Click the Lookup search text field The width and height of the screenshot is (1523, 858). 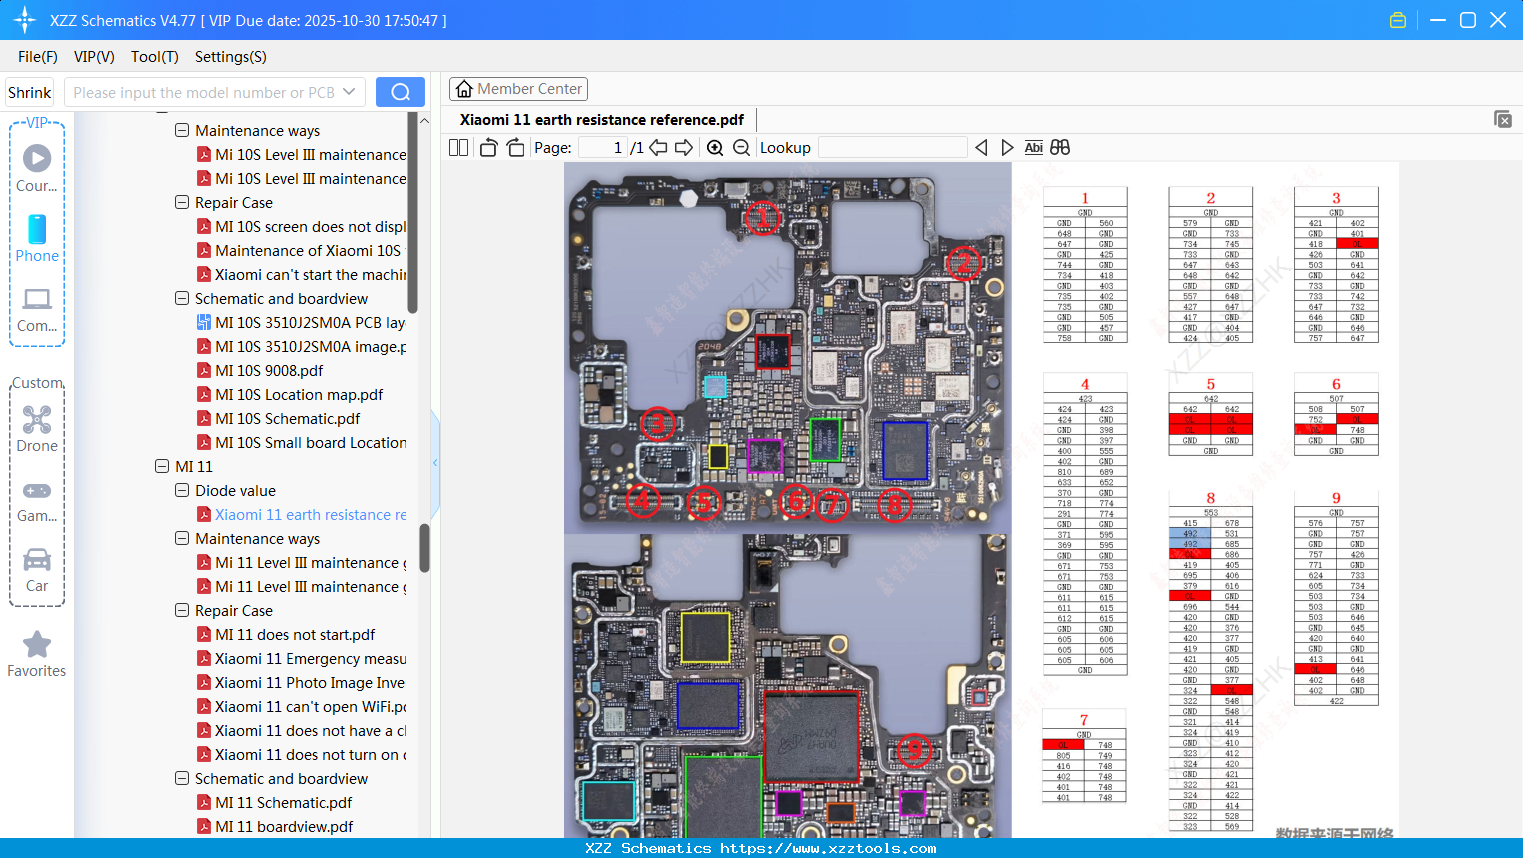892,148
